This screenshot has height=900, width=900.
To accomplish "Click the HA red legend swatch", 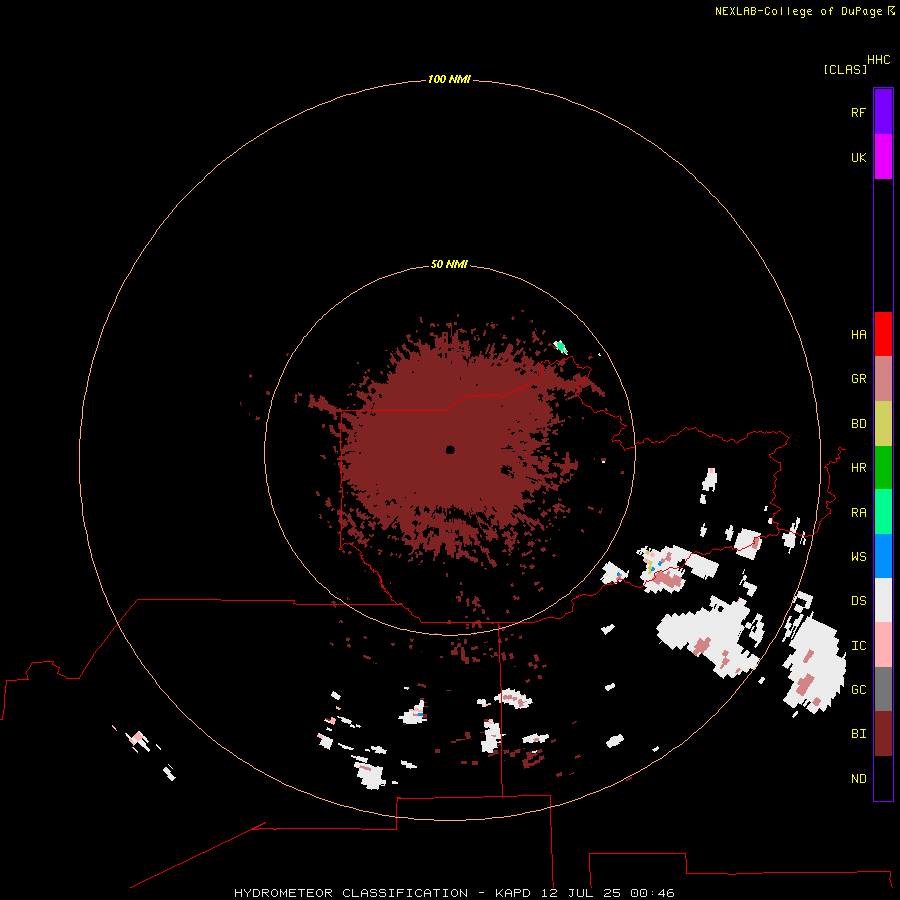I will point(883,334).
